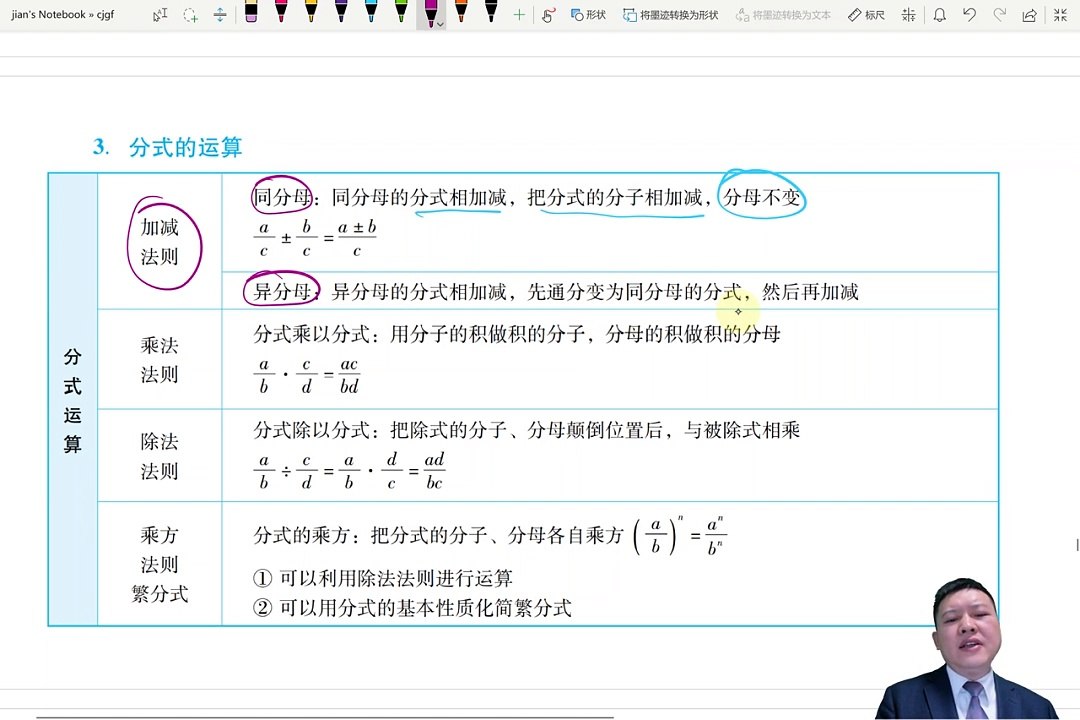Share the notebook page
Image resolution: width=1080 pixels, height=720 pixels.
tap(1029, 14)
